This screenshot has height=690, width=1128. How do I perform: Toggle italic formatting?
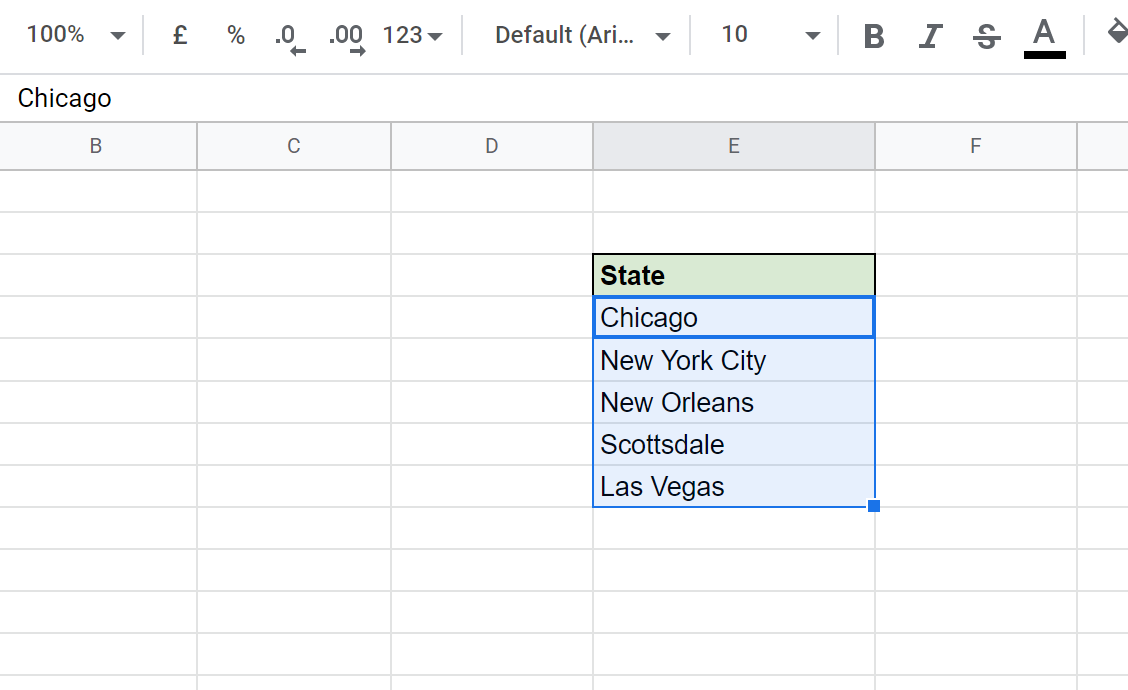(x=930, y=35)
